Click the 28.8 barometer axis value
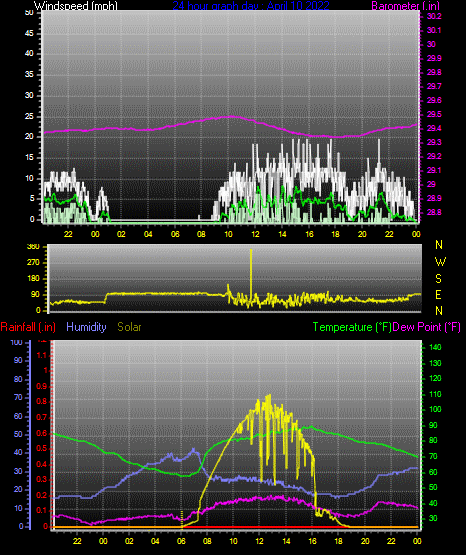Screen dimensions: 466x555 434,212
